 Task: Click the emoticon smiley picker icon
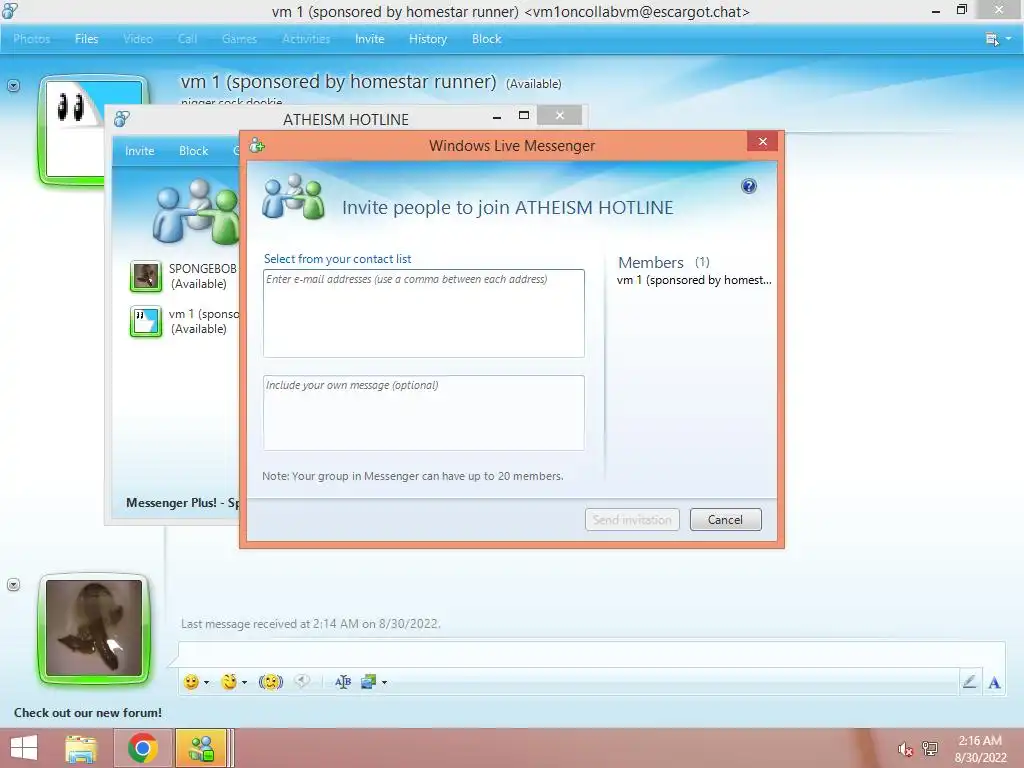[x=191, y=682]
